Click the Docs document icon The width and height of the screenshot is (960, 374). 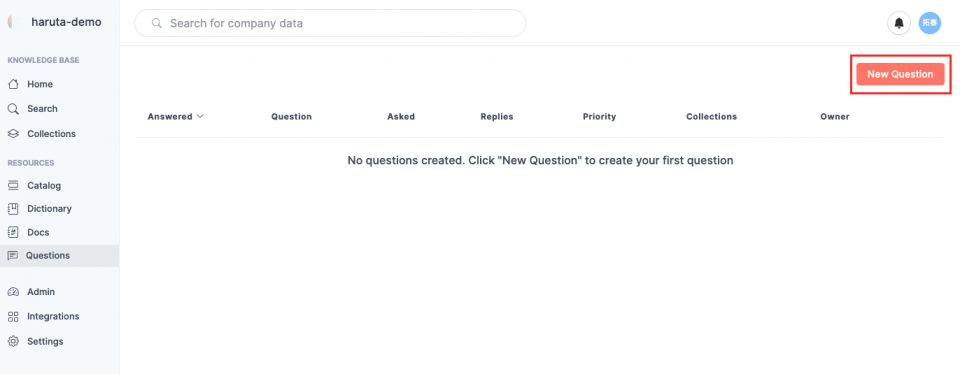13,233
